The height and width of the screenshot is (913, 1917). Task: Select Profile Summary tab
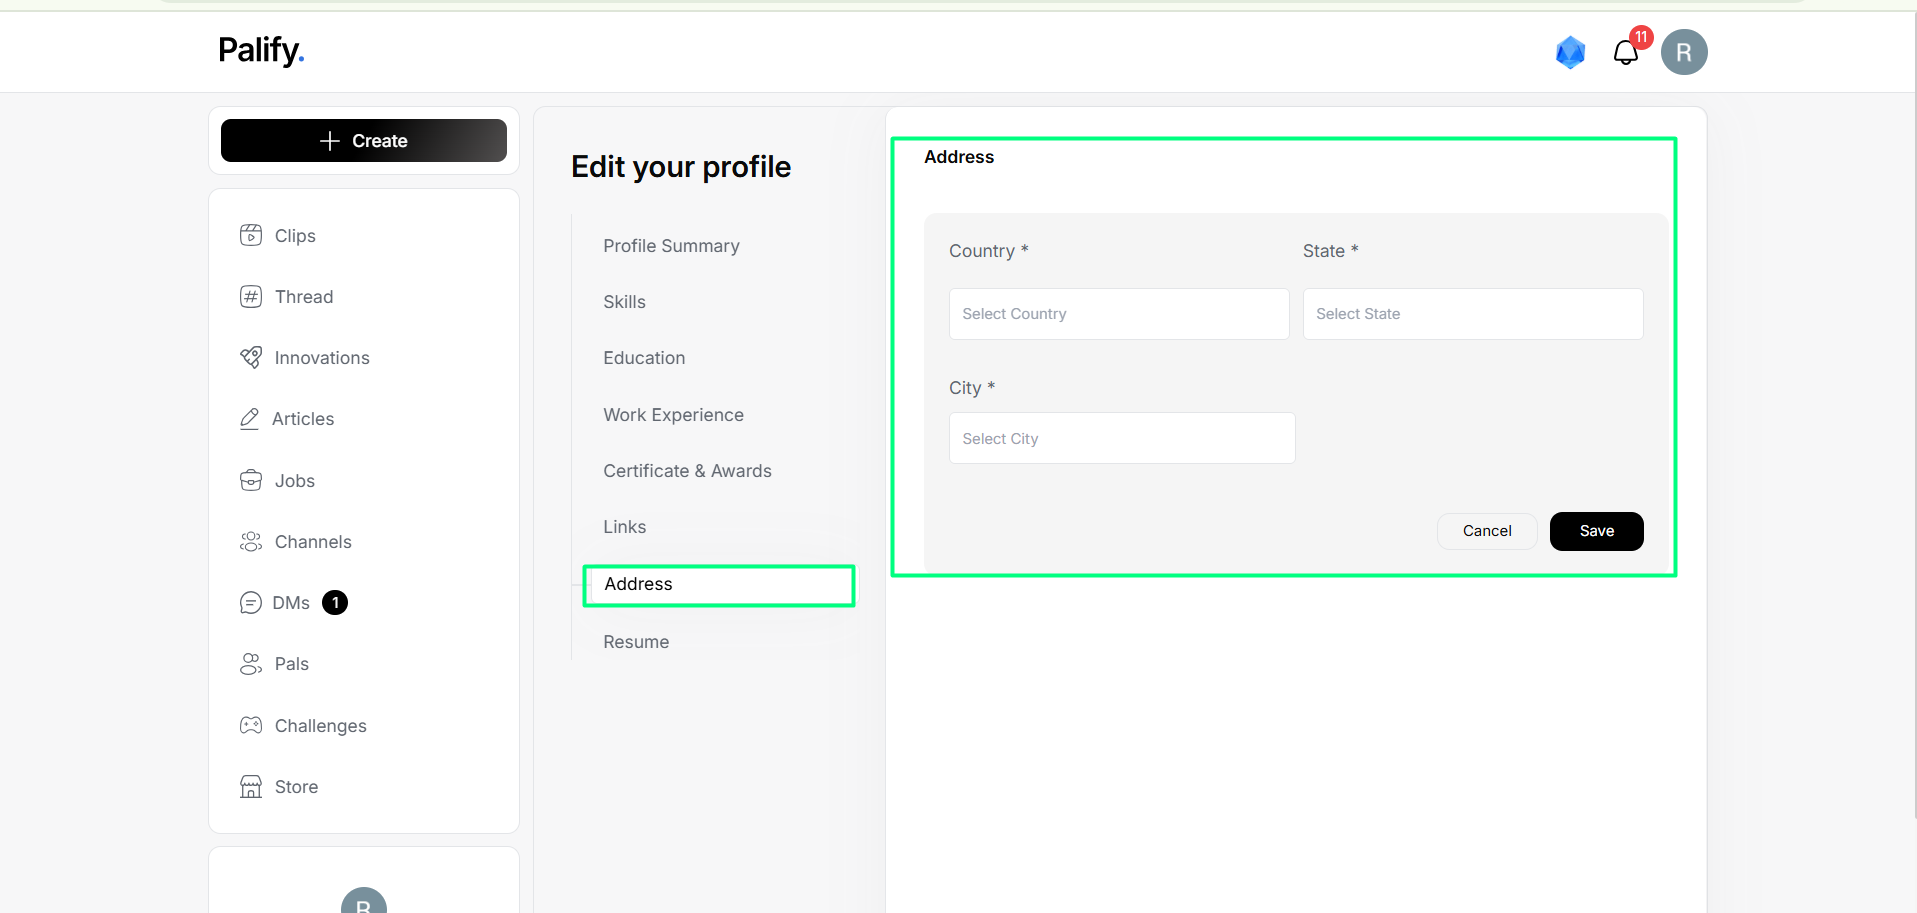point(672,246)
